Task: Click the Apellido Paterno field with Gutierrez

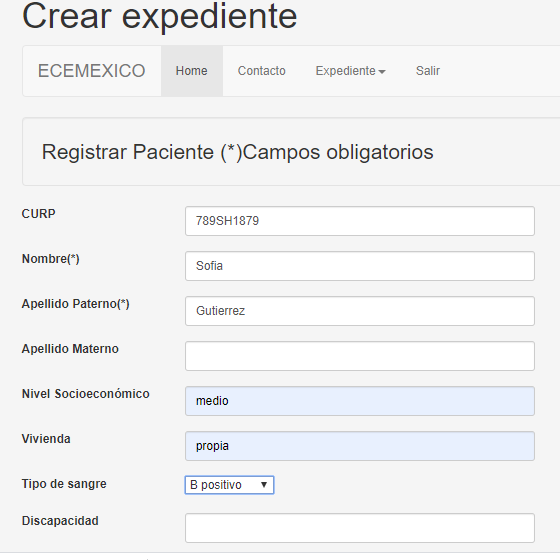Action: pos(360,311)
